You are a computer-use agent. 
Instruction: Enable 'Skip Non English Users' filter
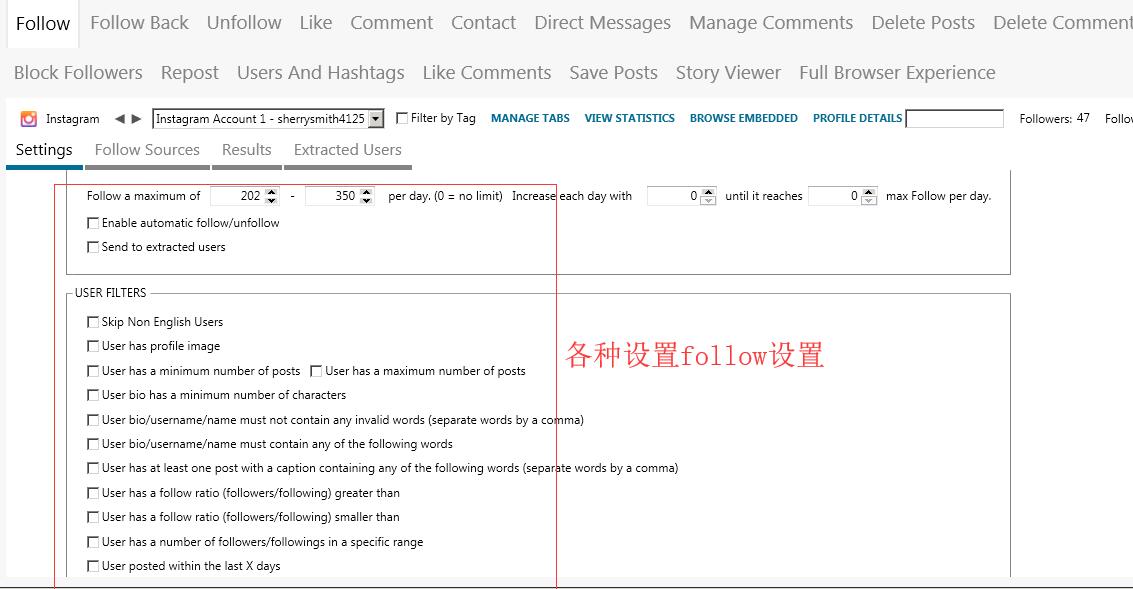(93, 322)
